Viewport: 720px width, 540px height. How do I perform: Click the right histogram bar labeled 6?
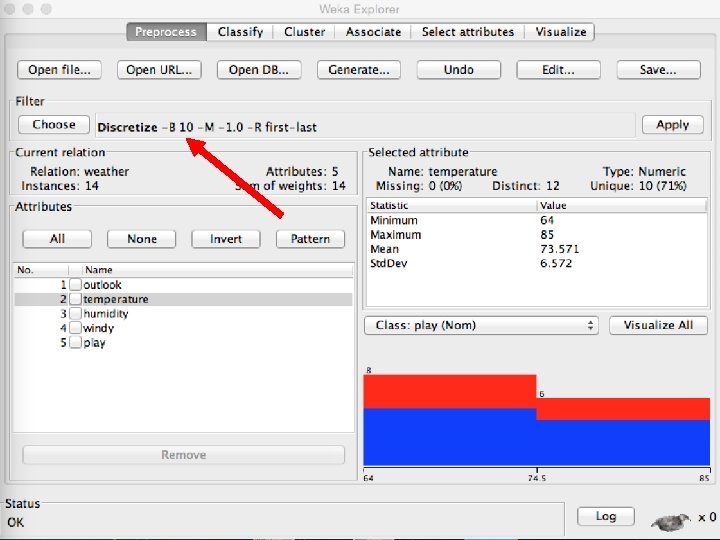[623, 432]
